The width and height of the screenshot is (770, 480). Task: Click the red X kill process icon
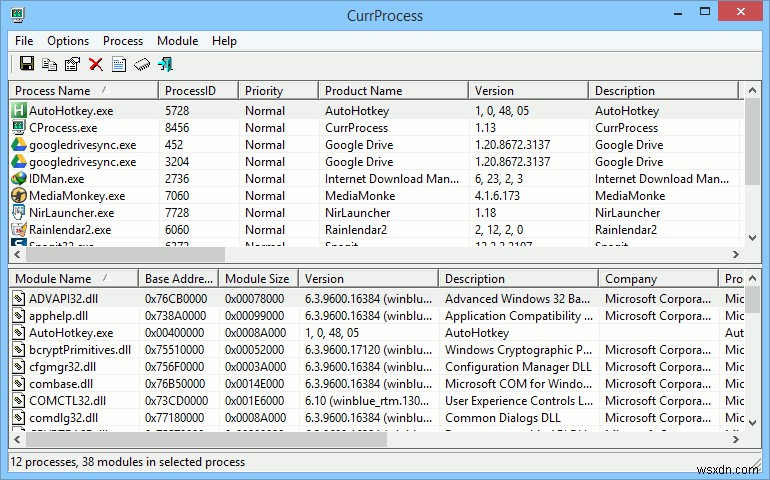click(x=96, y=64)
